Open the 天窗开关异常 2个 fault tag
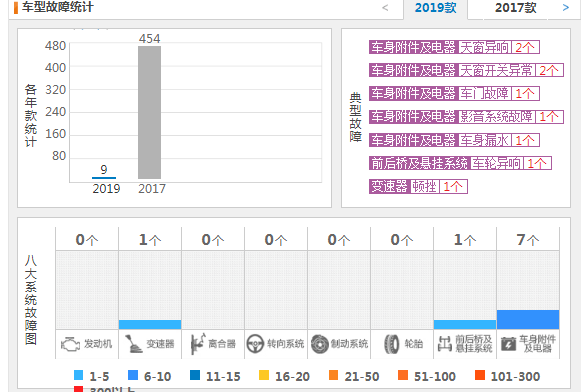The image size is (583, 392). click(x=466, y=70)
